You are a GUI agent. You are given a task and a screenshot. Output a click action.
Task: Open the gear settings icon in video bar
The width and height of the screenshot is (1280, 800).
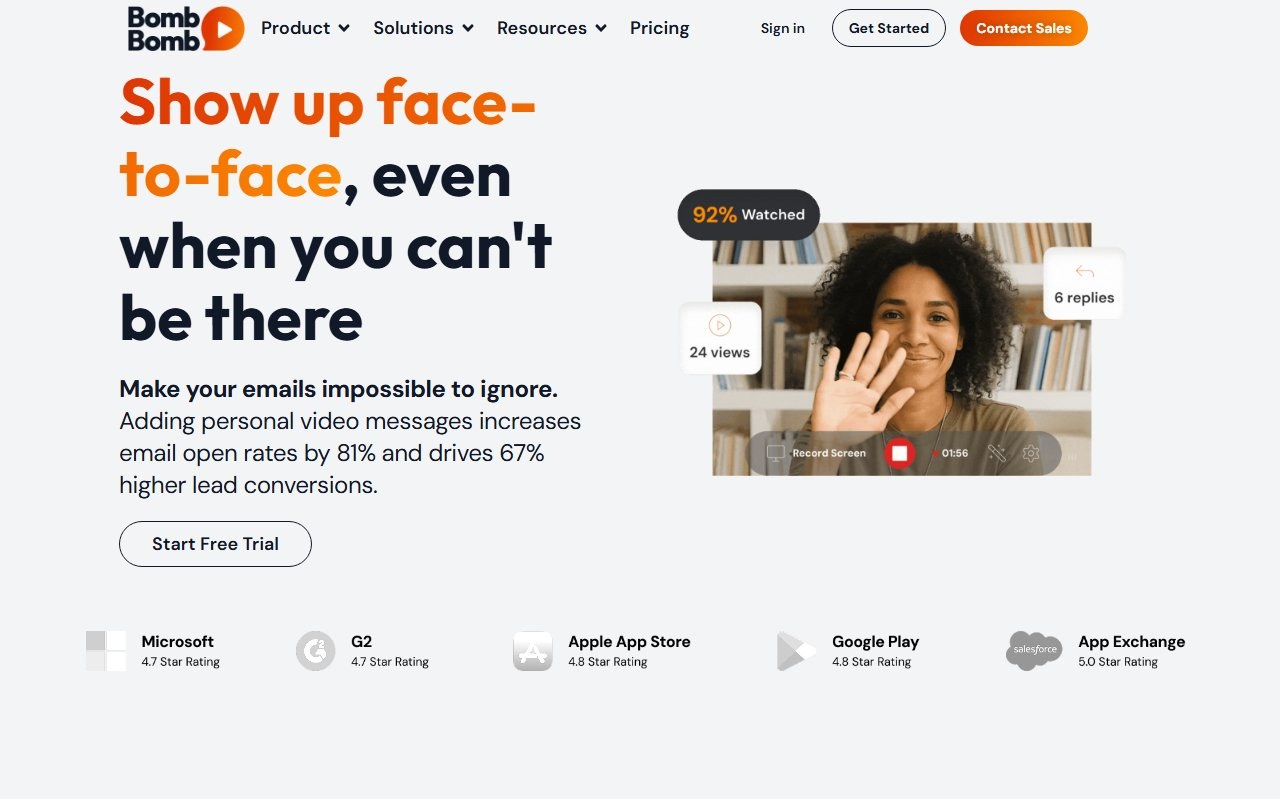[1031, 453]
